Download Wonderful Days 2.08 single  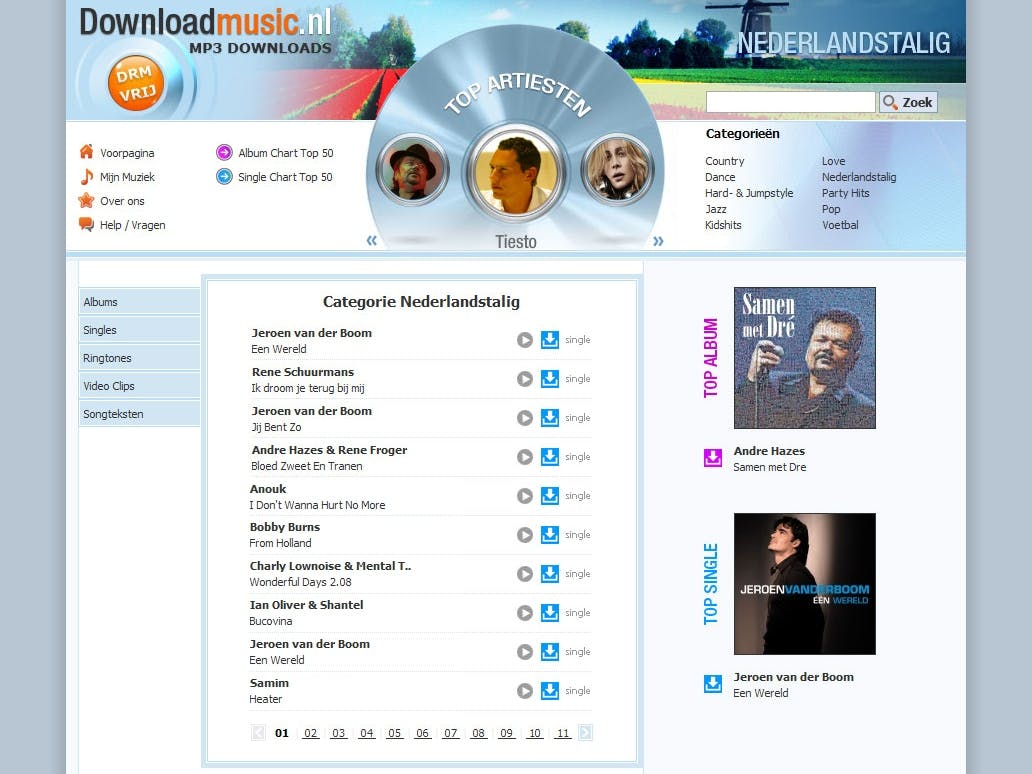[x=550, y=573]
